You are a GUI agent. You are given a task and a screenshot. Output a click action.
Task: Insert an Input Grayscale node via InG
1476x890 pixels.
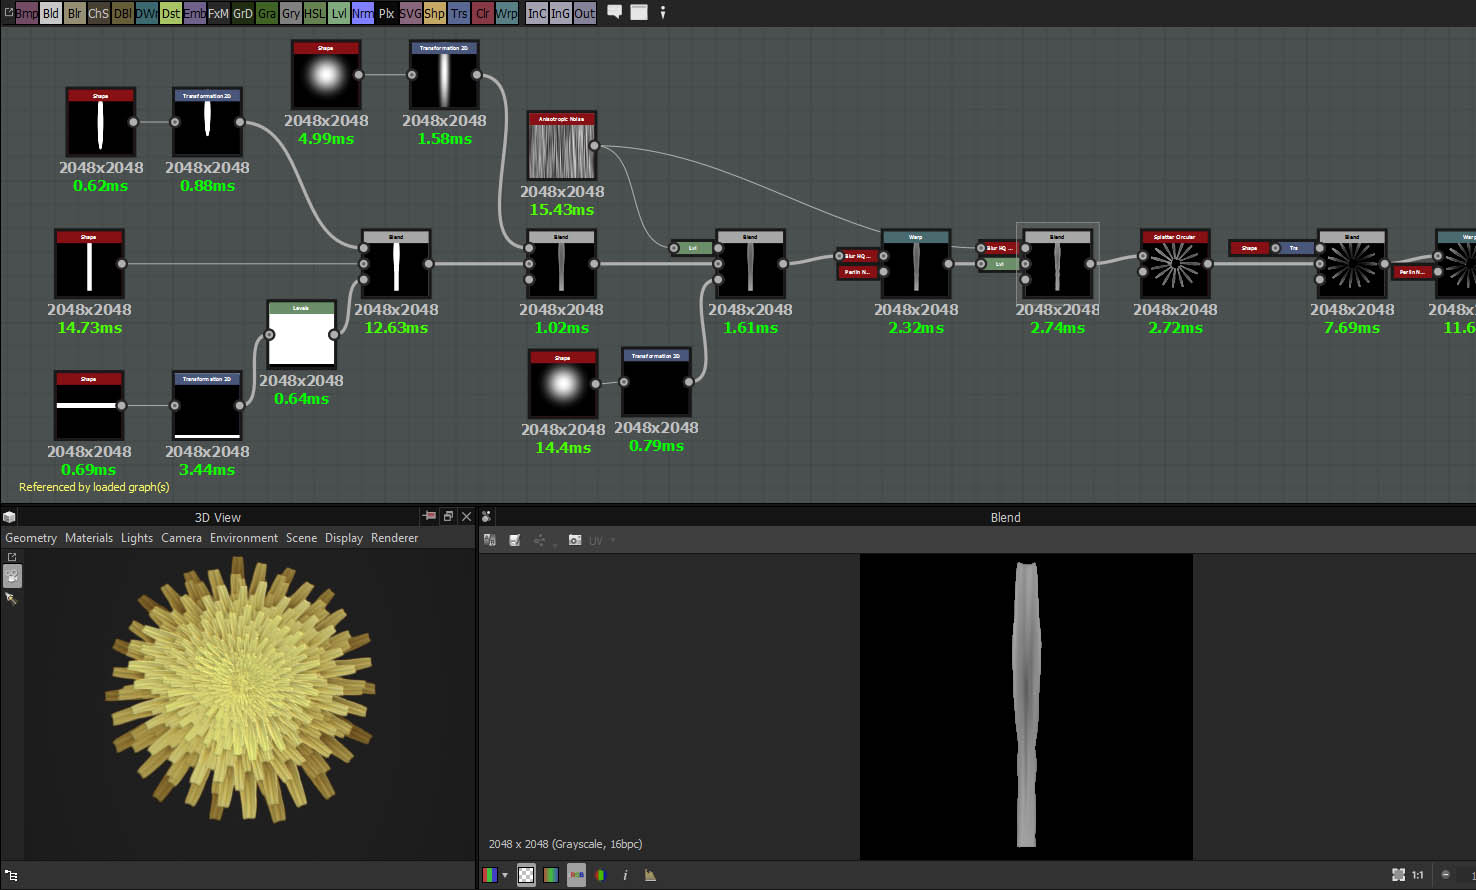[560, 13]
